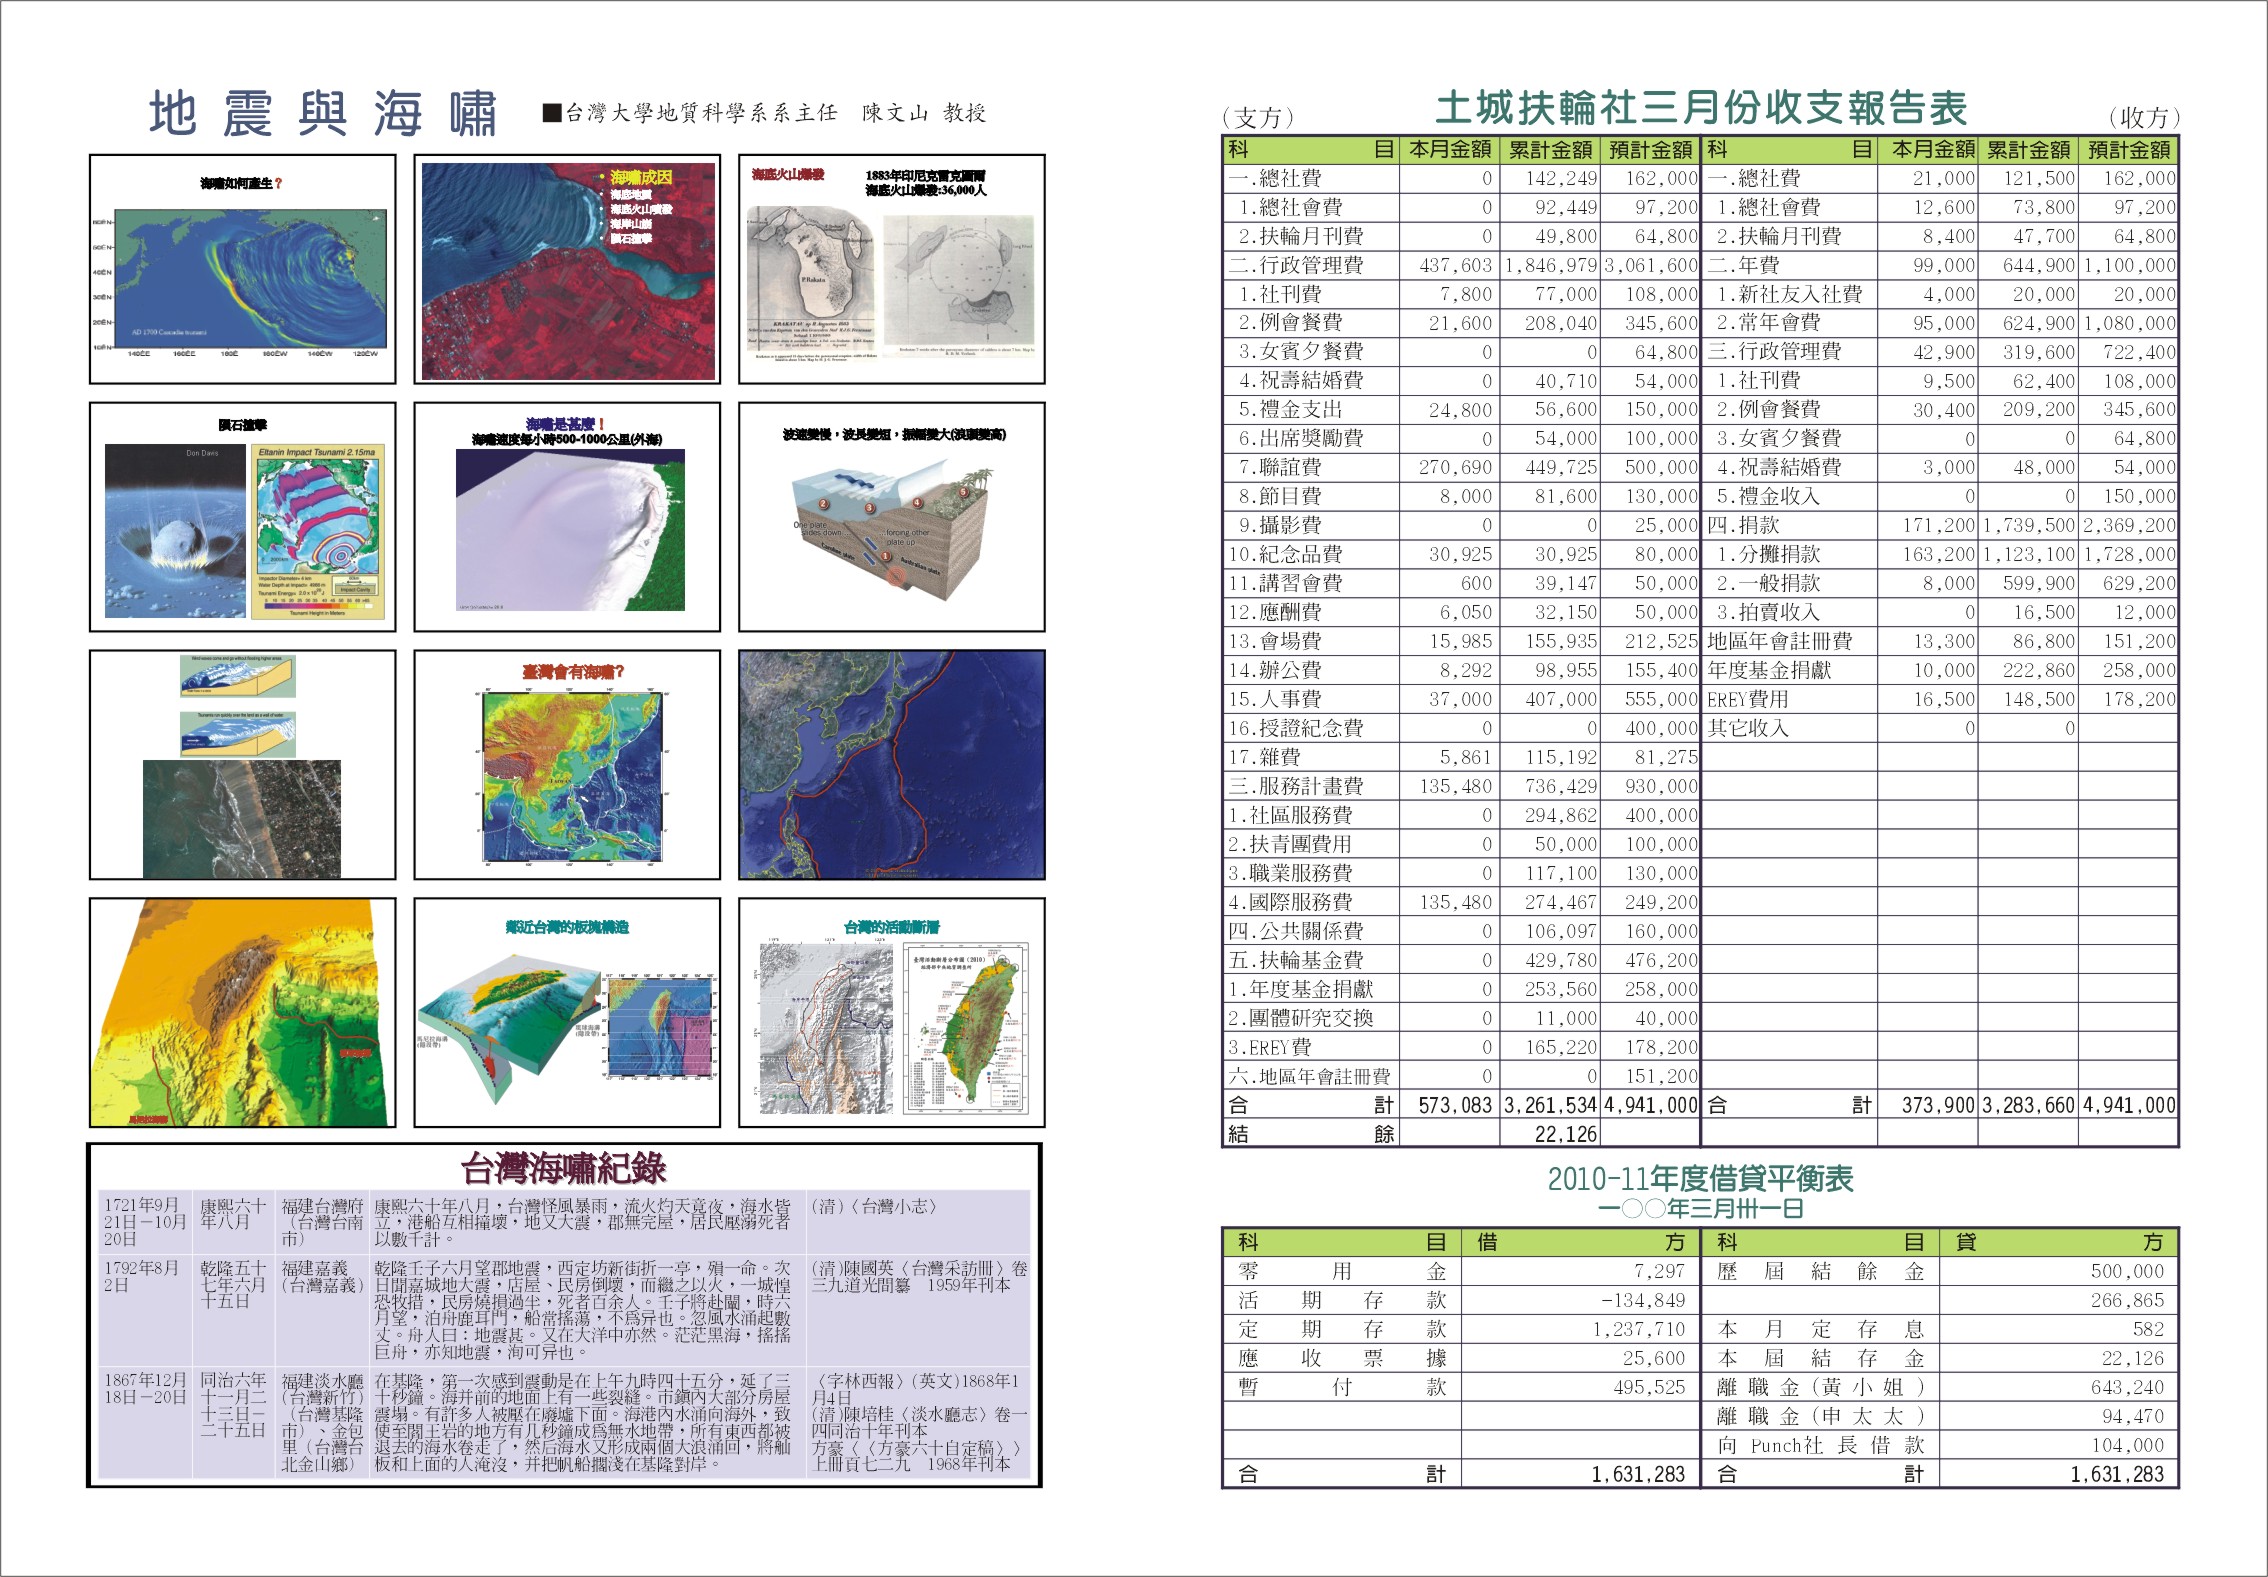Viewport: 2268px width, 1577px height.
Task: Click the 地震與海嘯 main title
Action: pyautogui.click(x=323, y=113)
